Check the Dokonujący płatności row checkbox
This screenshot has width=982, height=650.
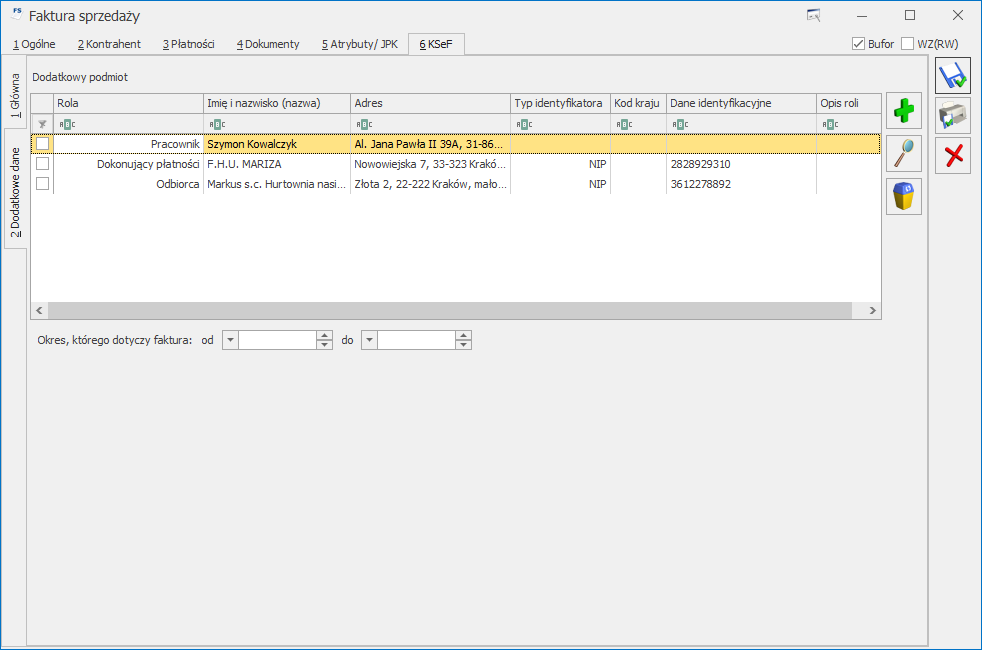43,164
